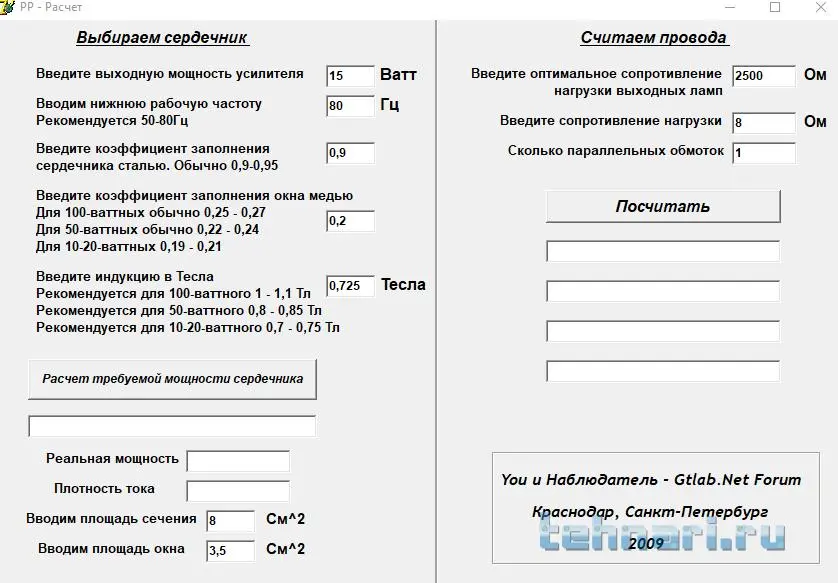Image resolution: width=838 pixels, height=583 pixels.
Task: Select the copper window fill coefficient field
Action: point(350,221)
